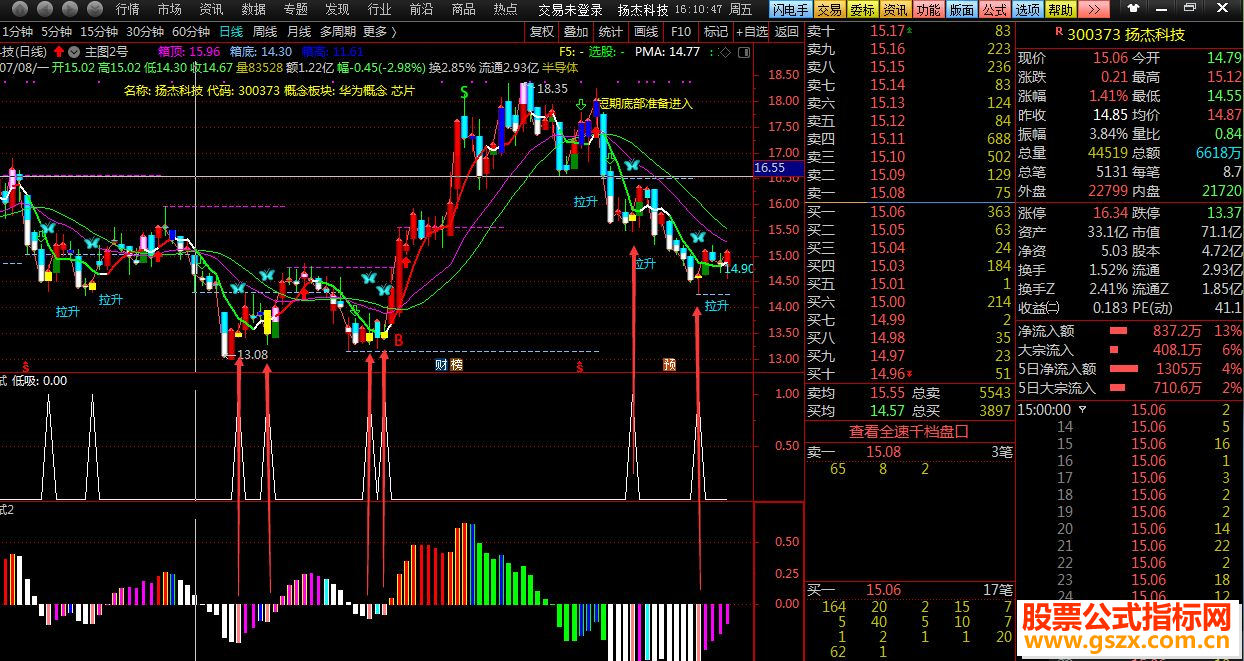
Task: Click 半导体 sector label in info line
Action: pos(562,67)
